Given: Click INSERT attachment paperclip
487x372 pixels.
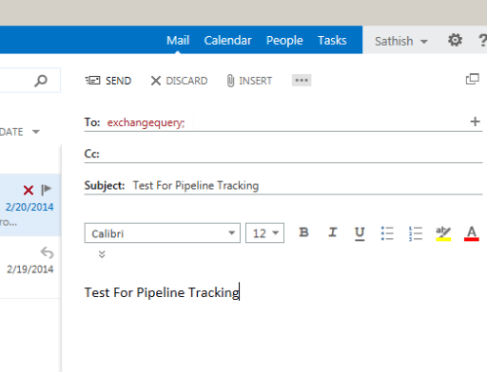Looking at the screenshot, I should click(x=249, y=81).
